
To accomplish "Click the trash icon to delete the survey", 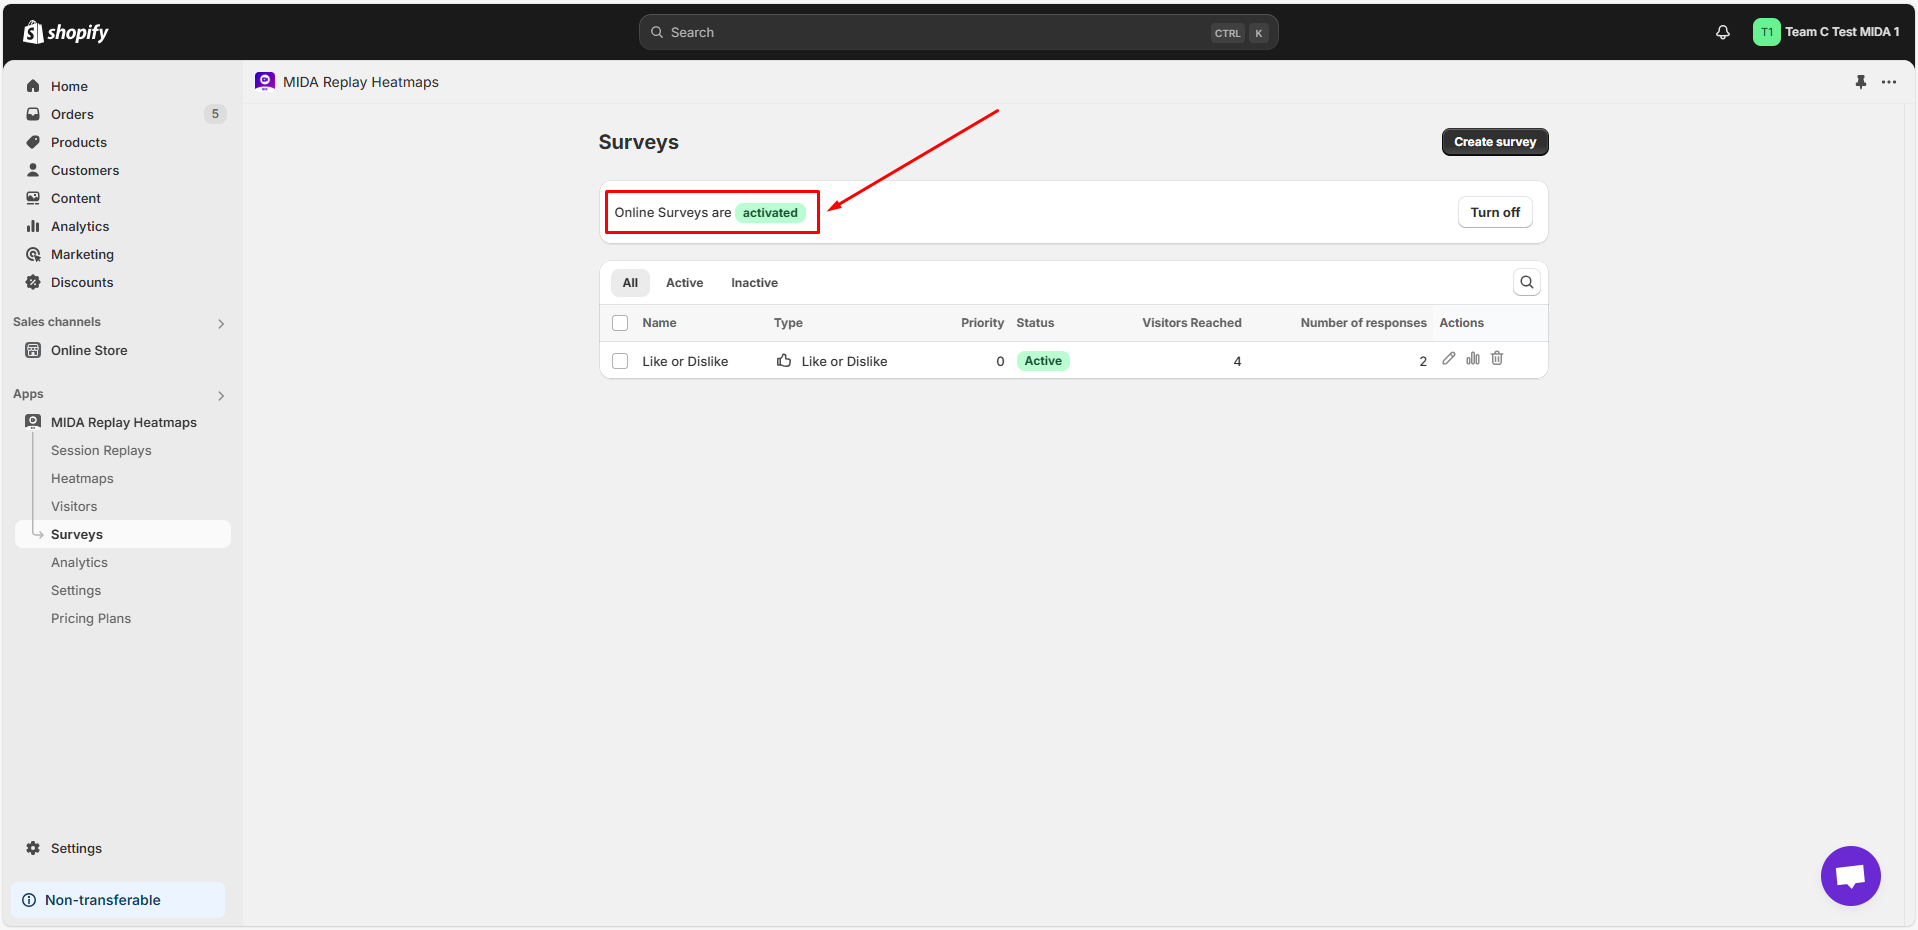I will pyautogui.click(x=1497, y=359).
